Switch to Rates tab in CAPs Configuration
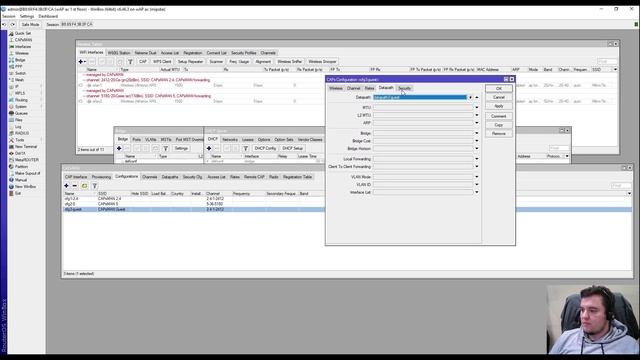The width and height of the screenshot is (640, 360). tap(369, 88)
